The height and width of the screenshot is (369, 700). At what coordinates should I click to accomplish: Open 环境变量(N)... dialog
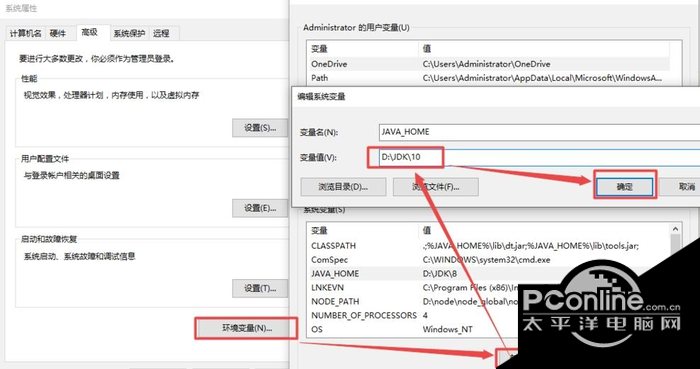247,328
